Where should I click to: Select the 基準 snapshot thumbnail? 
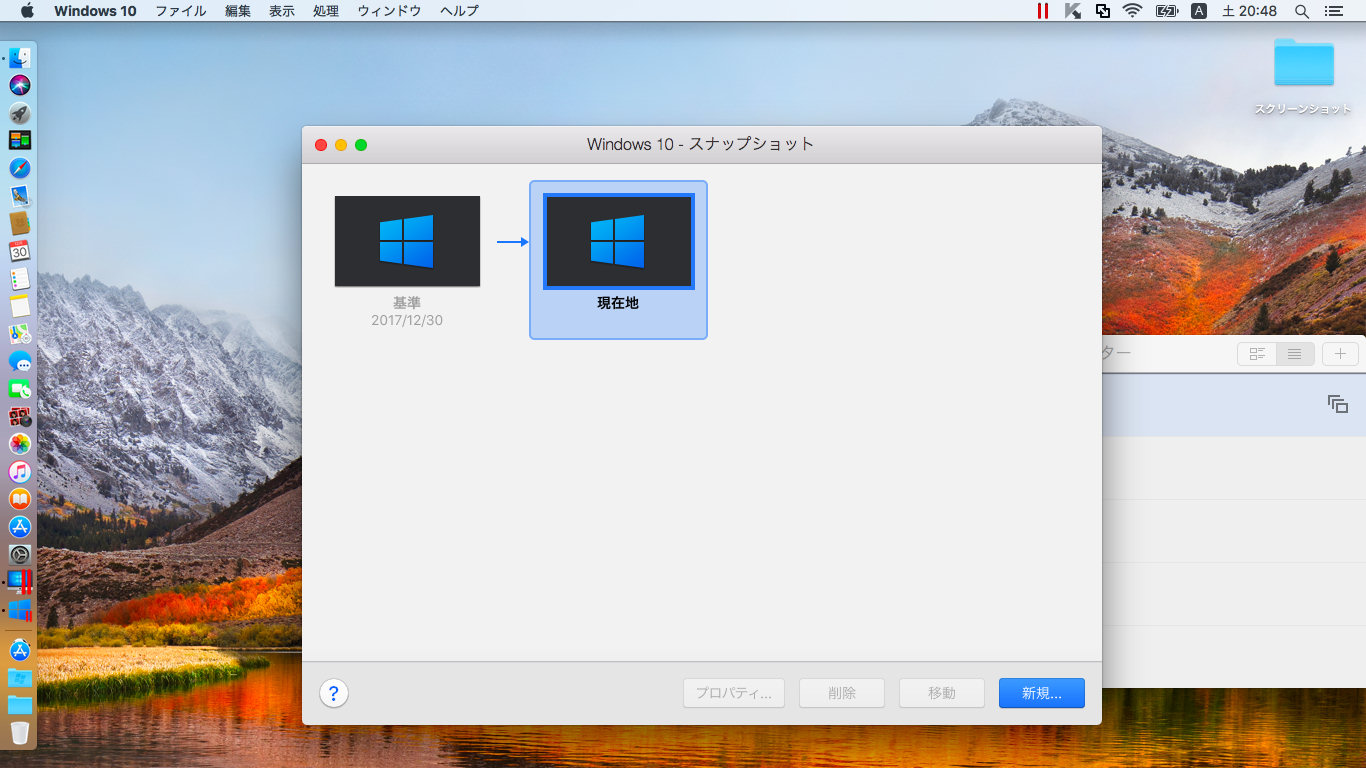click(407, 241)
